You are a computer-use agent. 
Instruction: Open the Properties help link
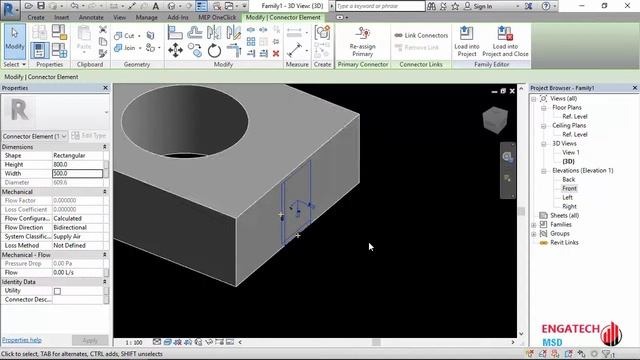[x=22, y=340]
